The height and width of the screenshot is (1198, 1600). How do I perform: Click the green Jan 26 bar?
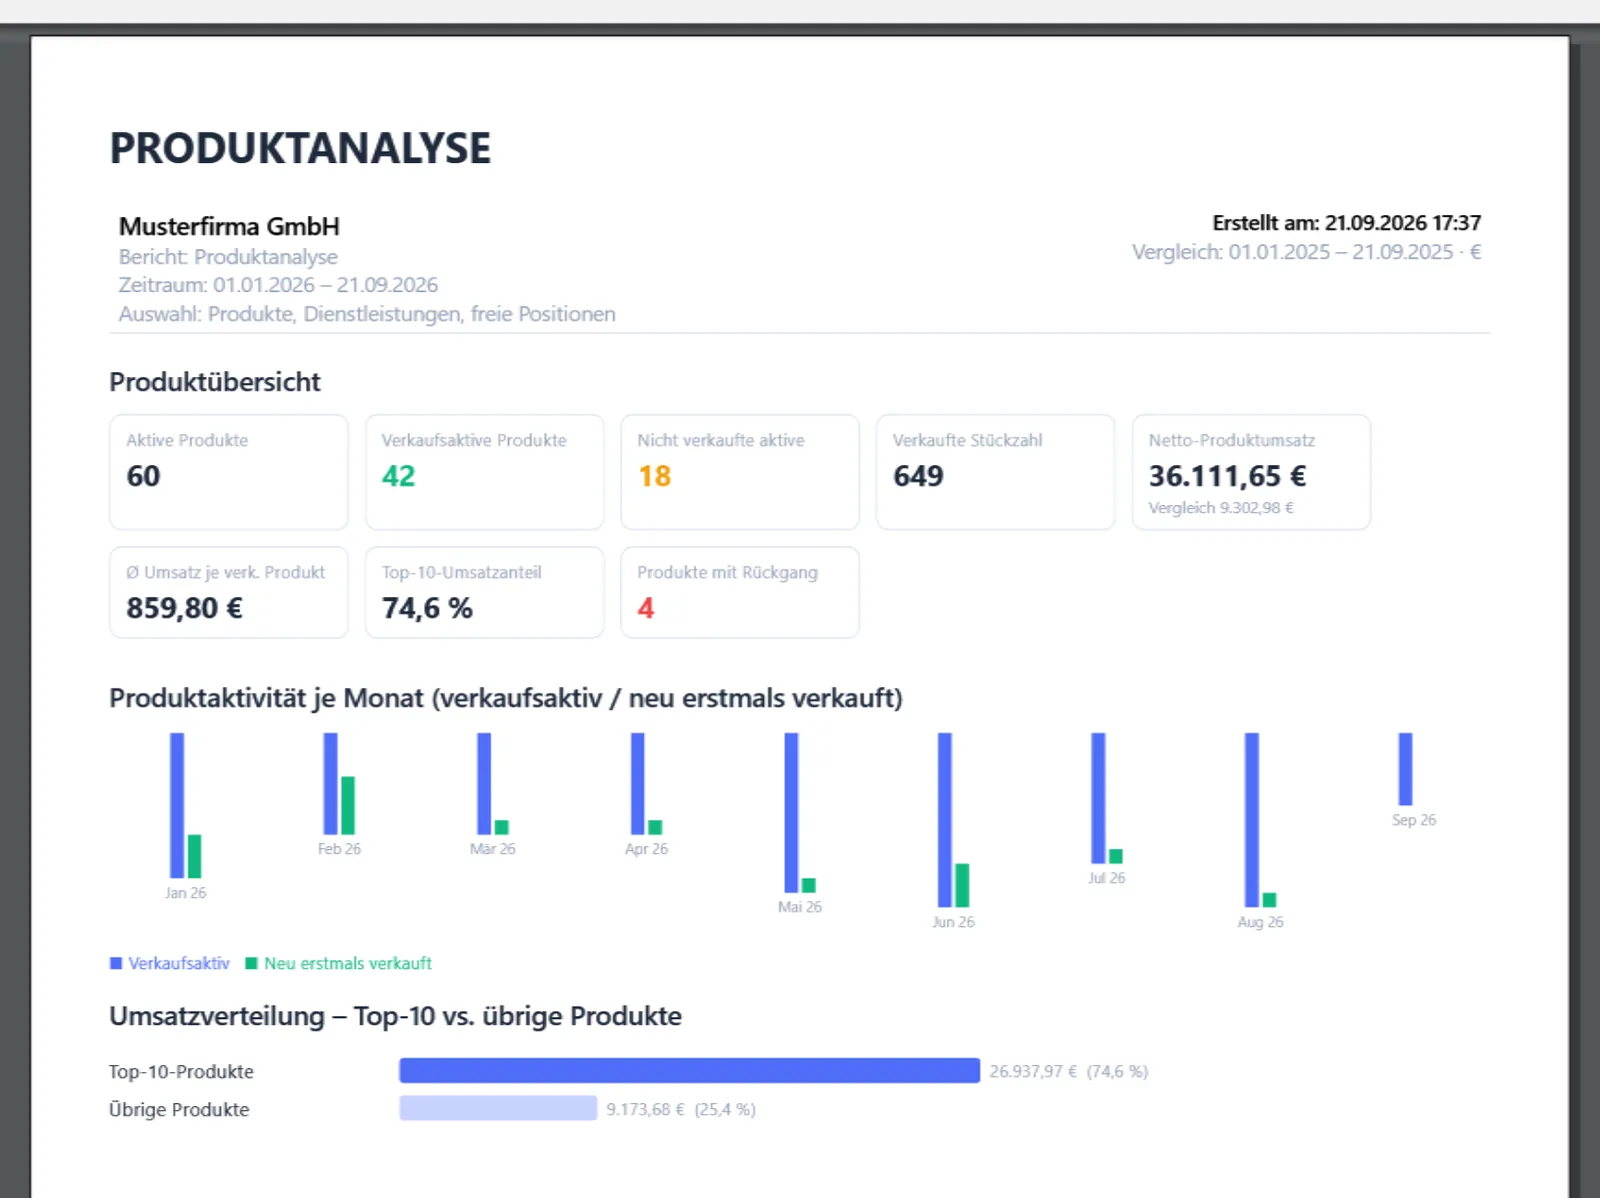pyautogui.click(x=194, y=856)
